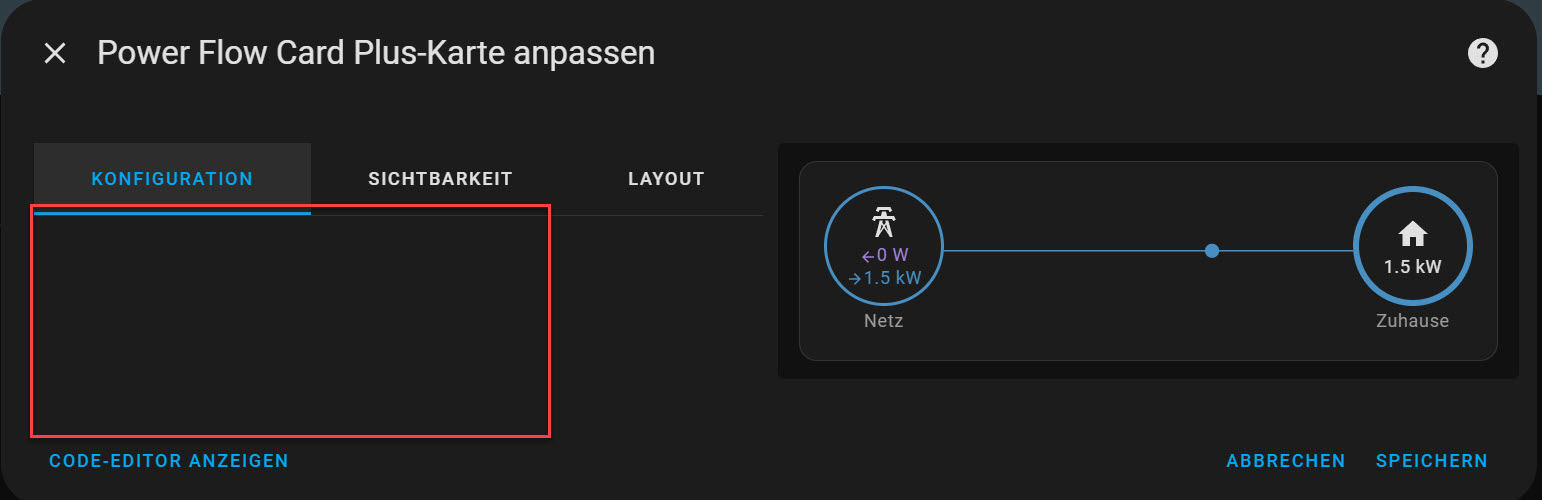The height and width of the screenshot is (500, 1542).
Task: Click the Zuhause label
Action: pyautogui.click(x=1412, y=322)
